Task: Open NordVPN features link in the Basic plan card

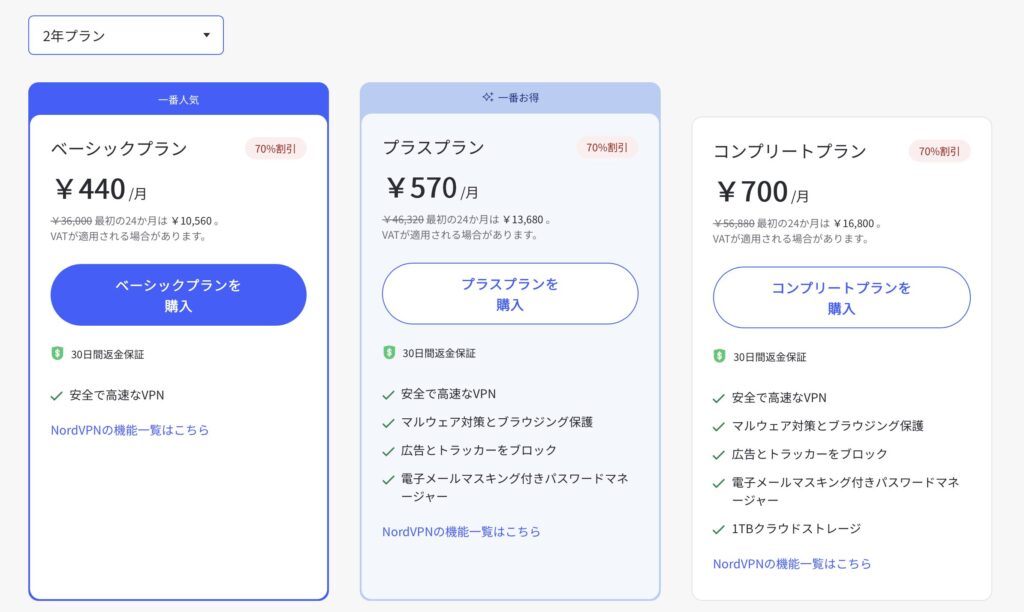Action: (130, 430)
